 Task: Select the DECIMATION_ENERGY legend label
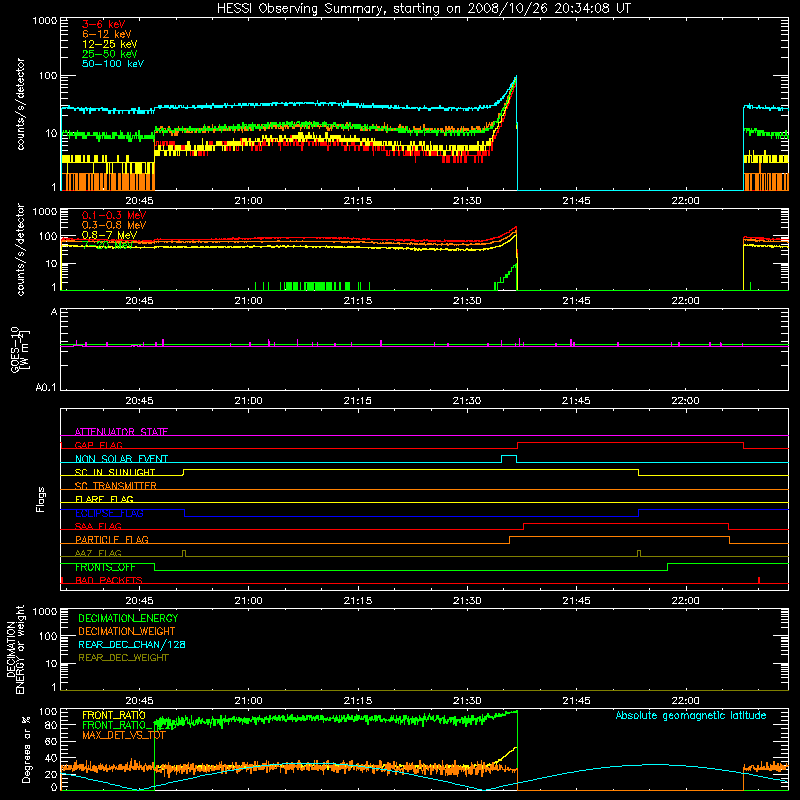point(128,618)
